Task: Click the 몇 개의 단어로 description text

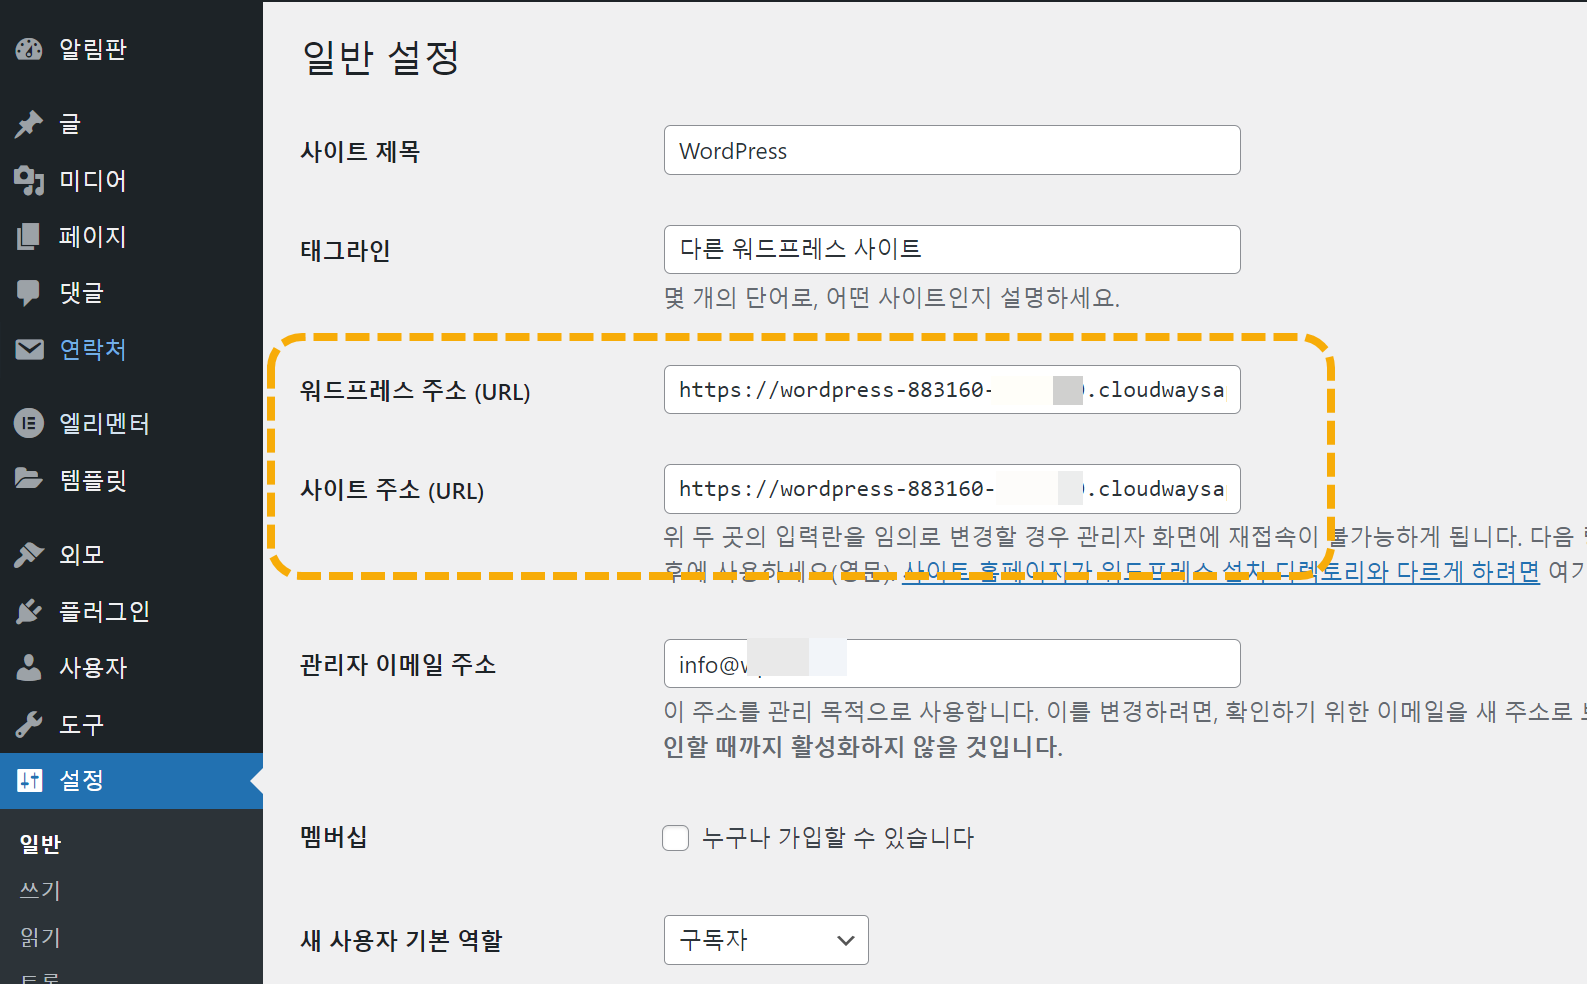Action: coord(892,298)
